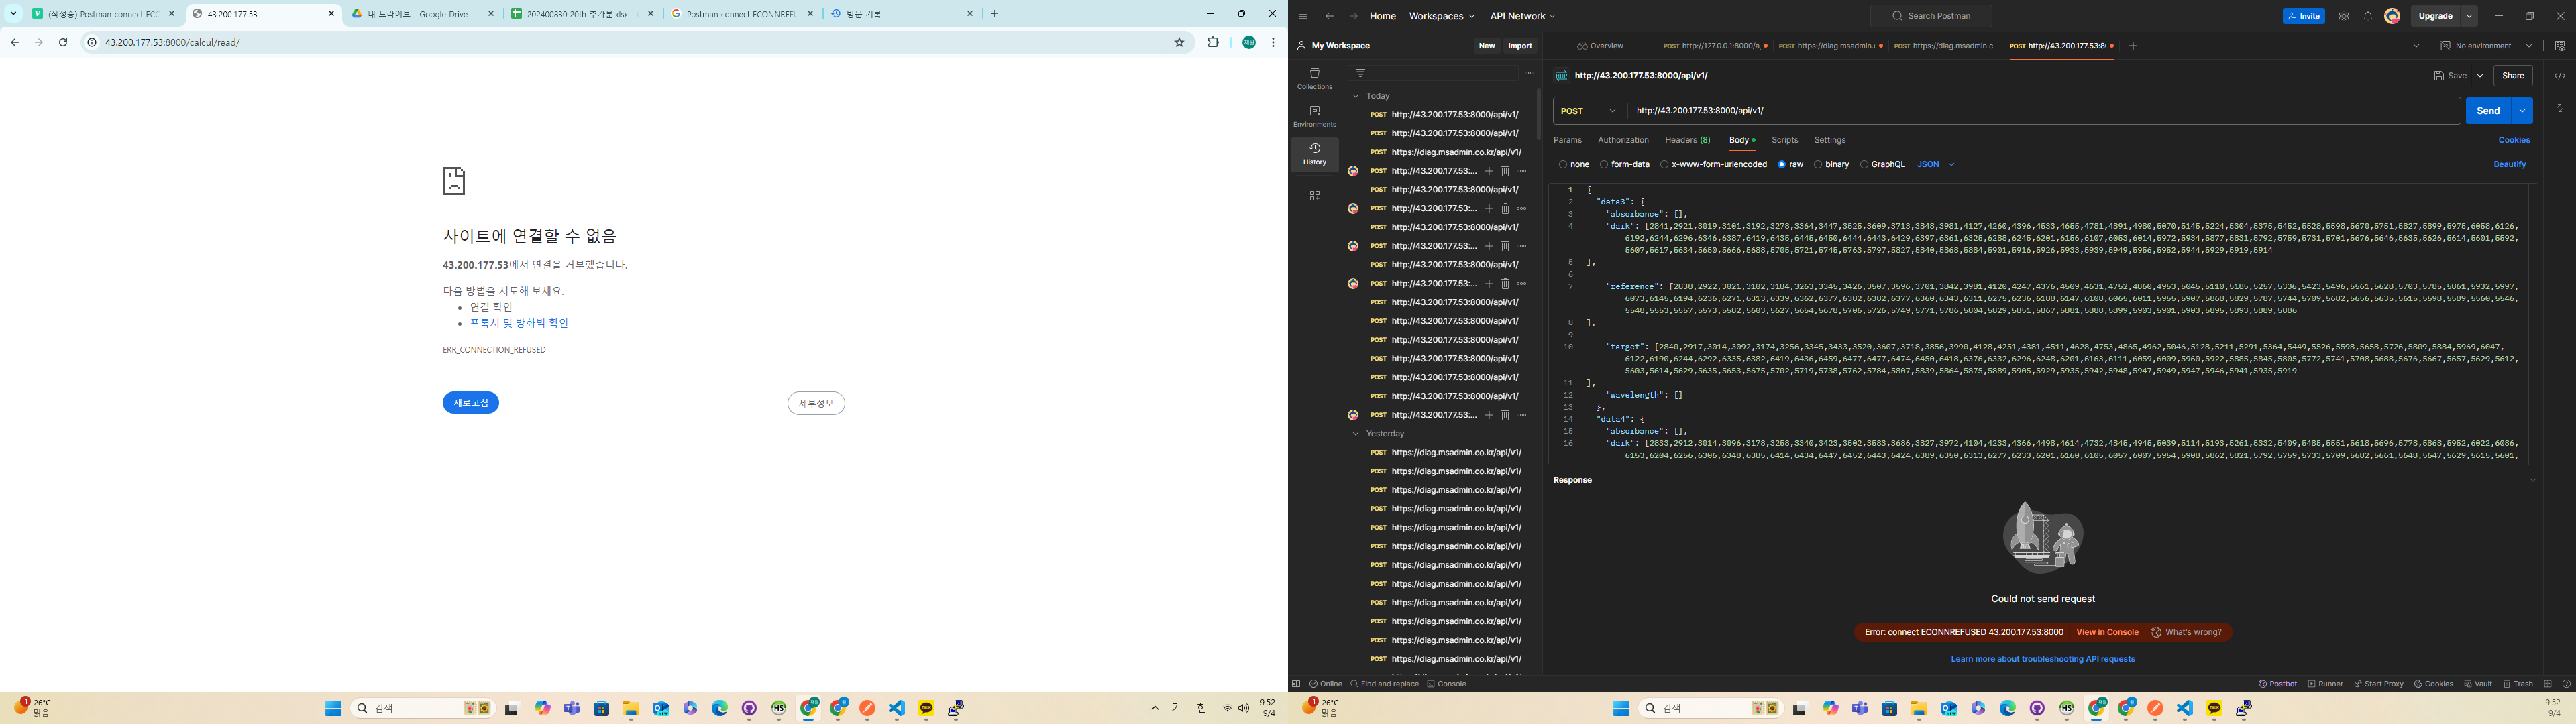The height and width of the screenshot is (724, 2576).
Task: Go back in Postman navigation
Action: pos(1329,16)
